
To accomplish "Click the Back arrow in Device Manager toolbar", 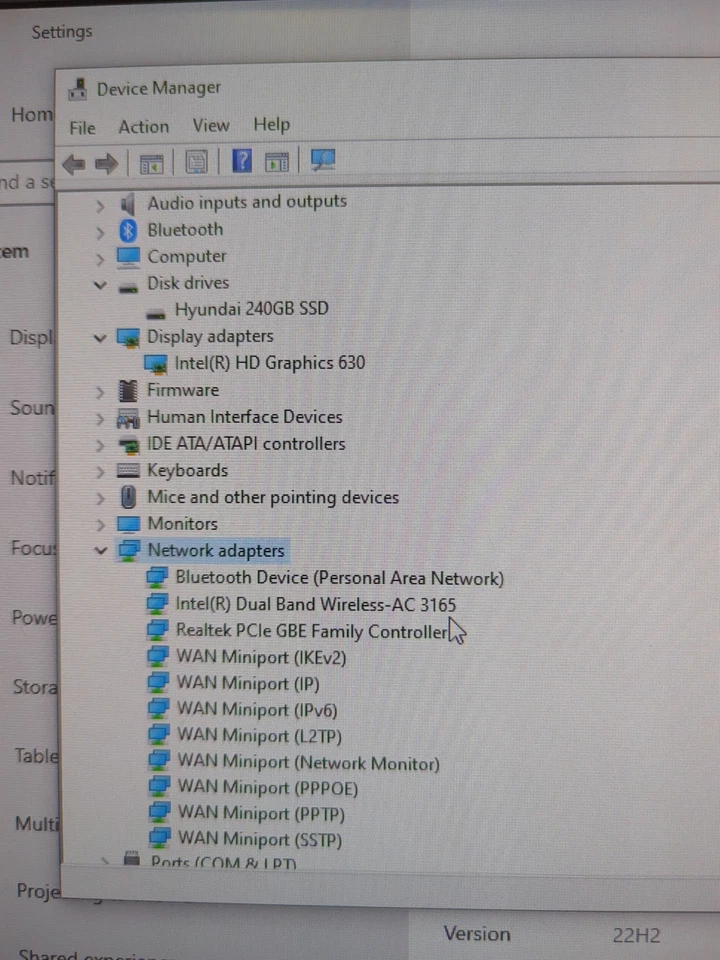I will pos(74,164).
